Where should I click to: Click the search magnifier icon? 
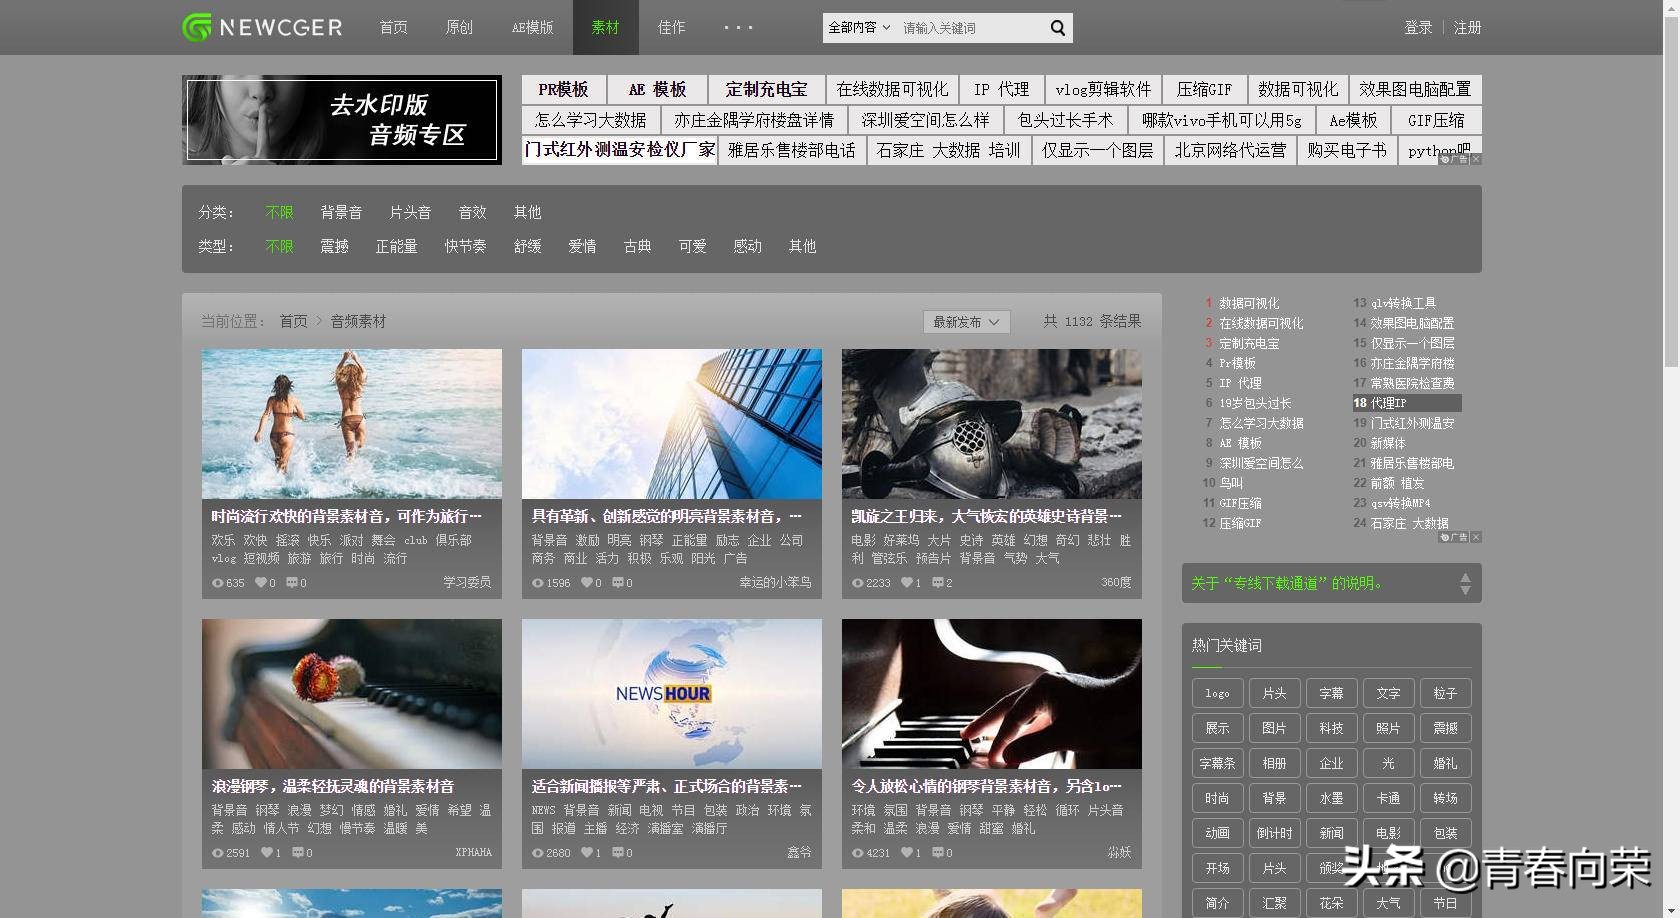pyautogui.click(x=1056, y=28)
